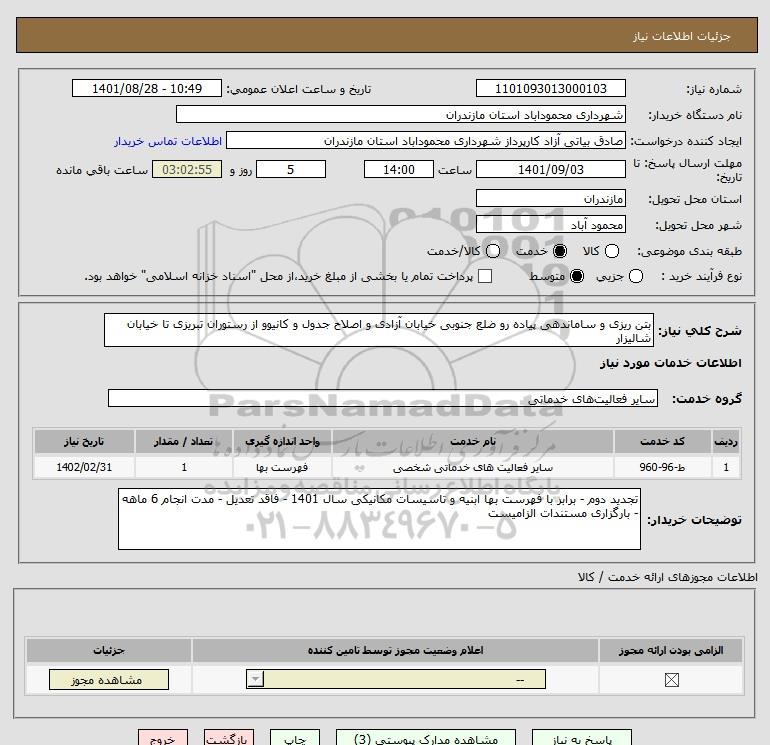Click delivery province field مازندران

coord(550,198)
